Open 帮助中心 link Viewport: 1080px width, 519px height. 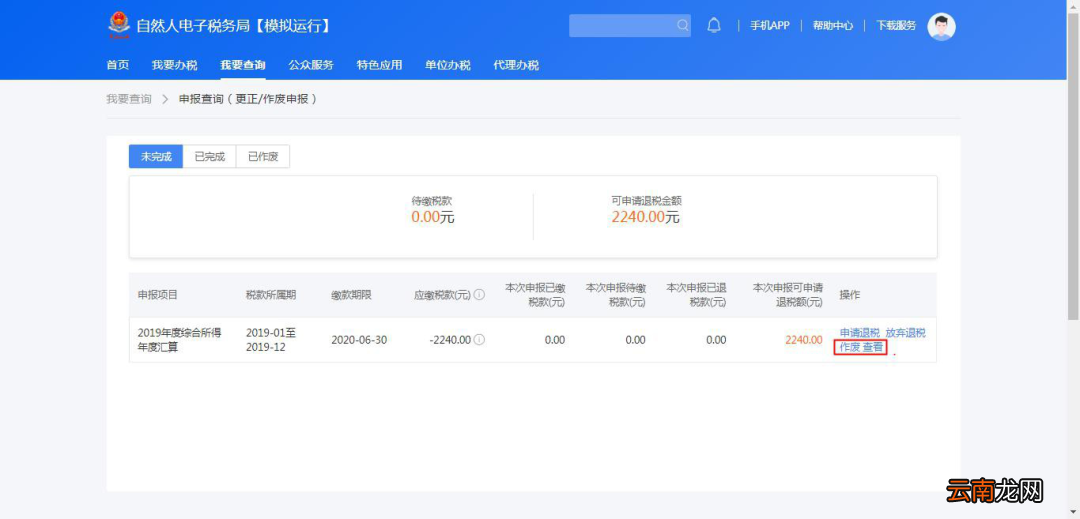(833, 25)
